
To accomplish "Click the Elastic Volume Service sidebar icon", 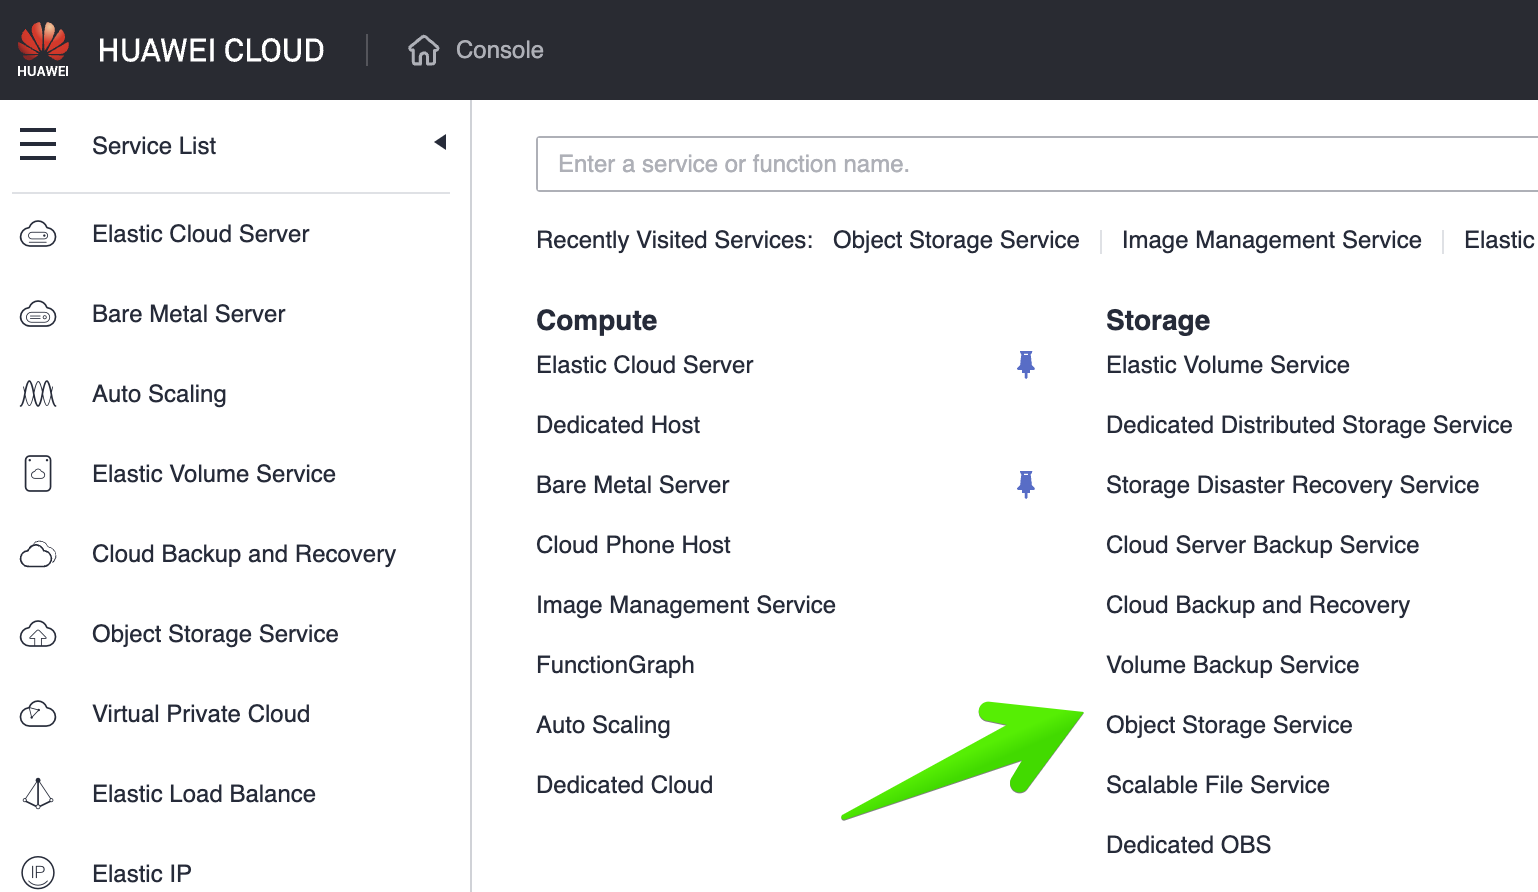I will click(x=38, y=474).
